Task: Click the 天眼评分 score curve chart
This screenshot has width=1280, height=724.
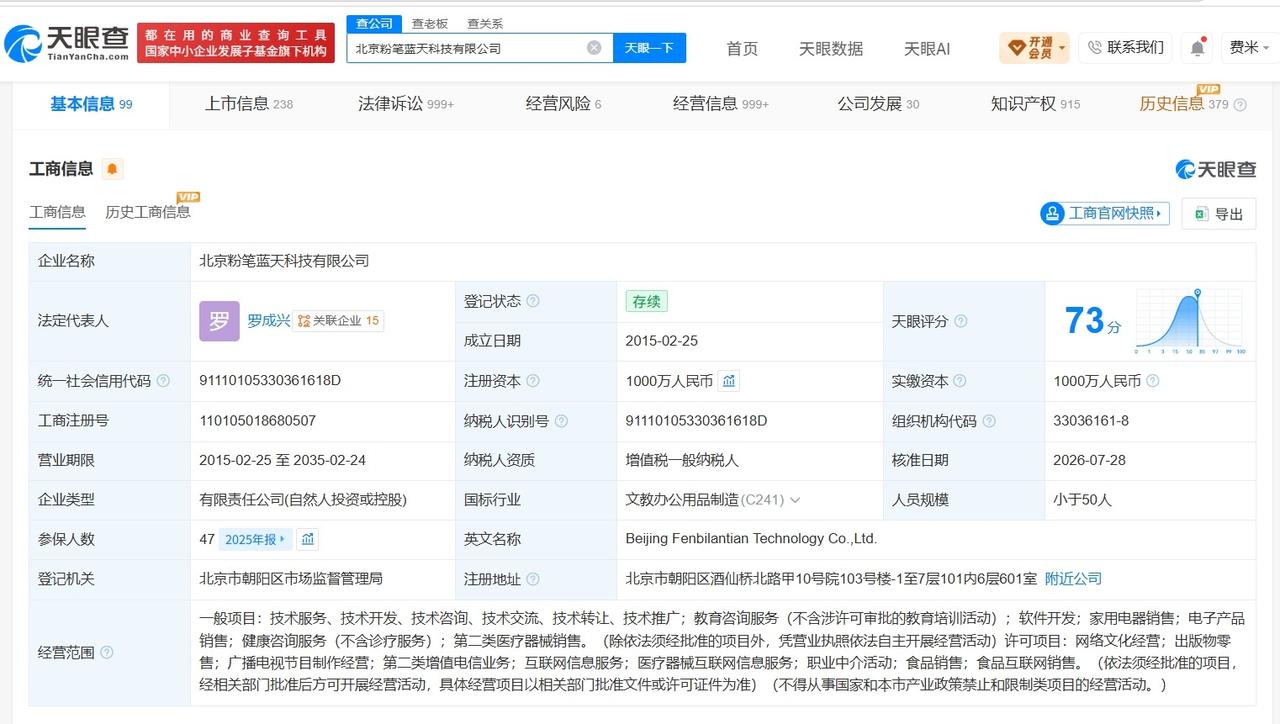Action: click(x=1189, y=321)
